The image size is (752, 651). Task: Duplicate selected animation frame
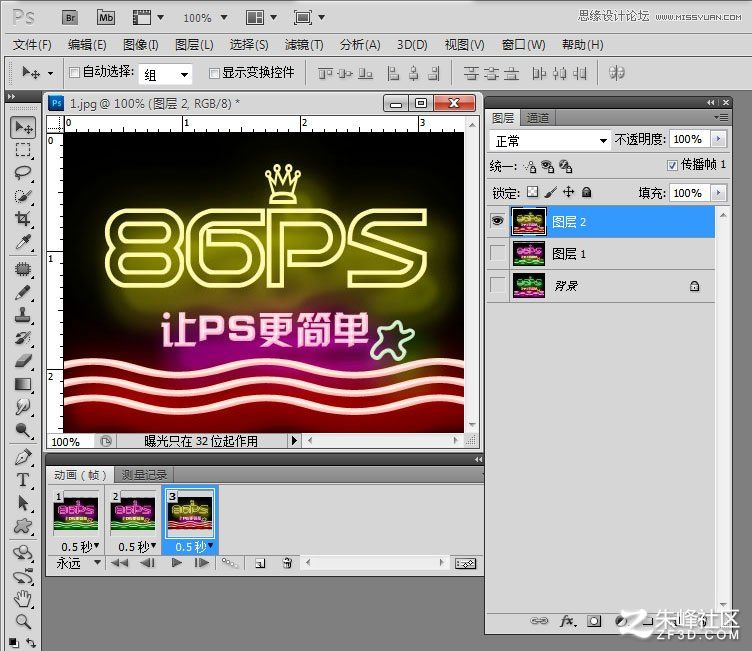(260, 563)
